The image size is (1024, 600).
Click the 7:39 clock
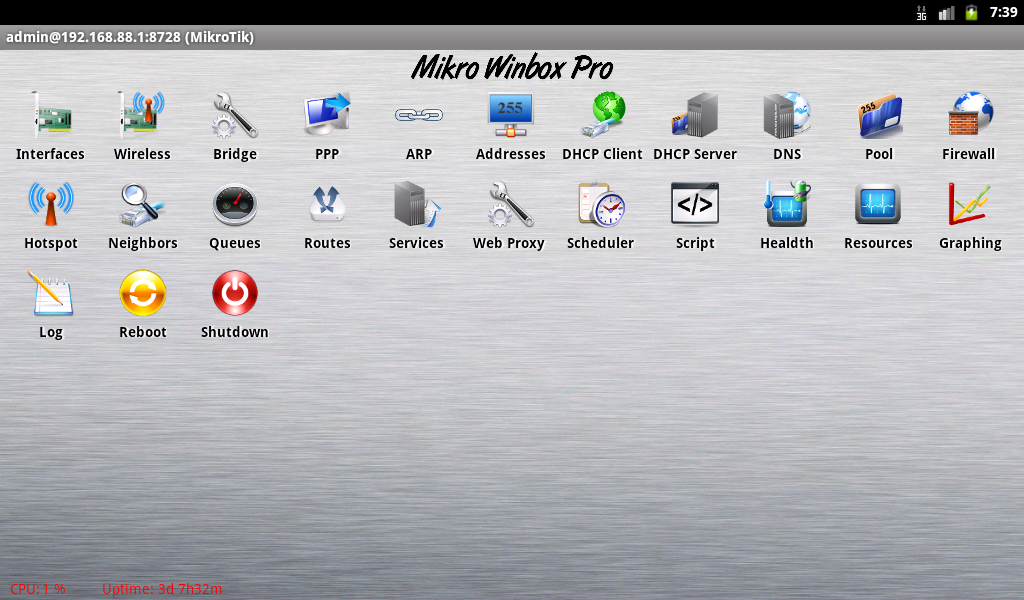(1003, 12)
